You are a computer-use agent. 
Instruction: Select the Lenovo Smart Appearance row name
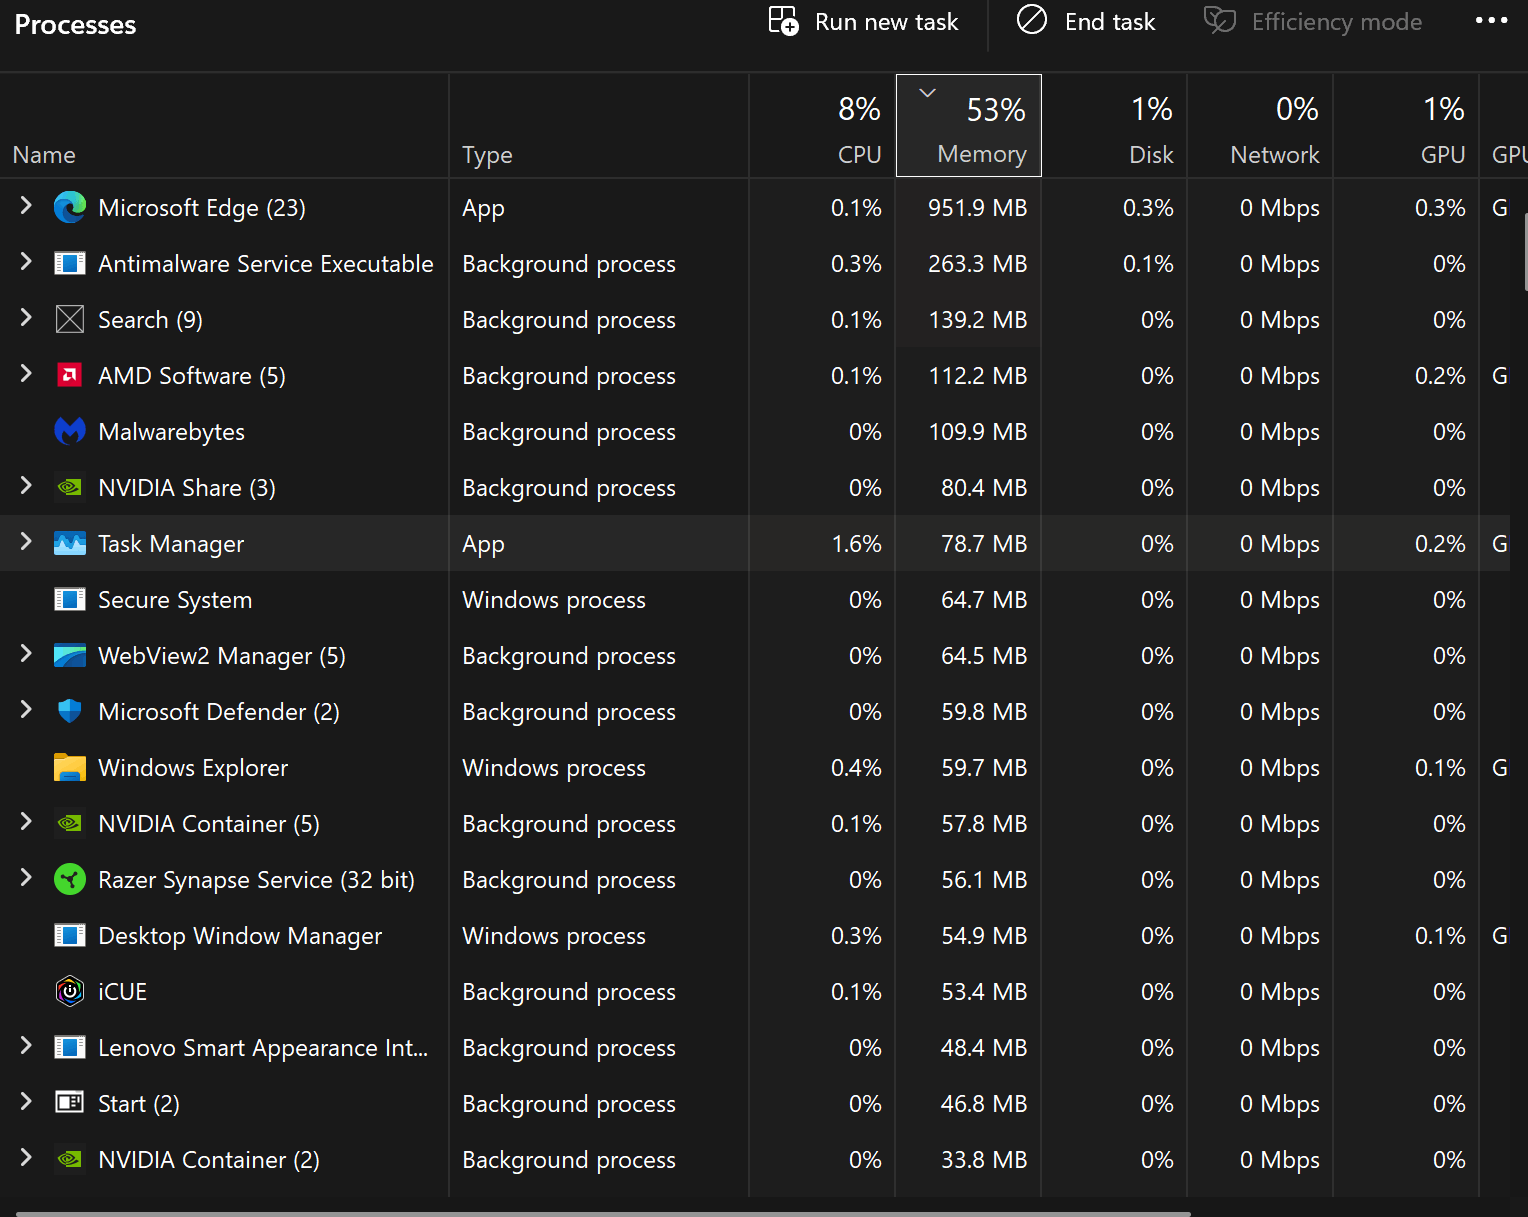point(263,1048)
